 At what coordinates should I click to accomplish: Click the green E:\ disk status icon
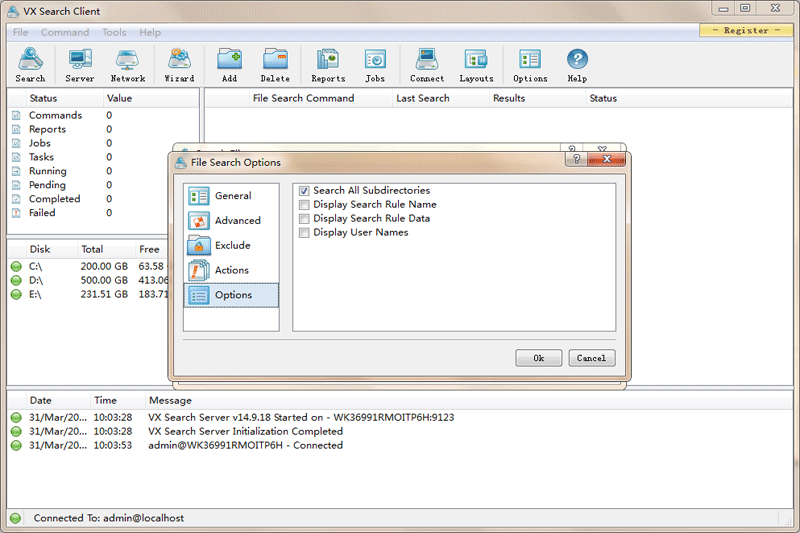tap(16, 294)
